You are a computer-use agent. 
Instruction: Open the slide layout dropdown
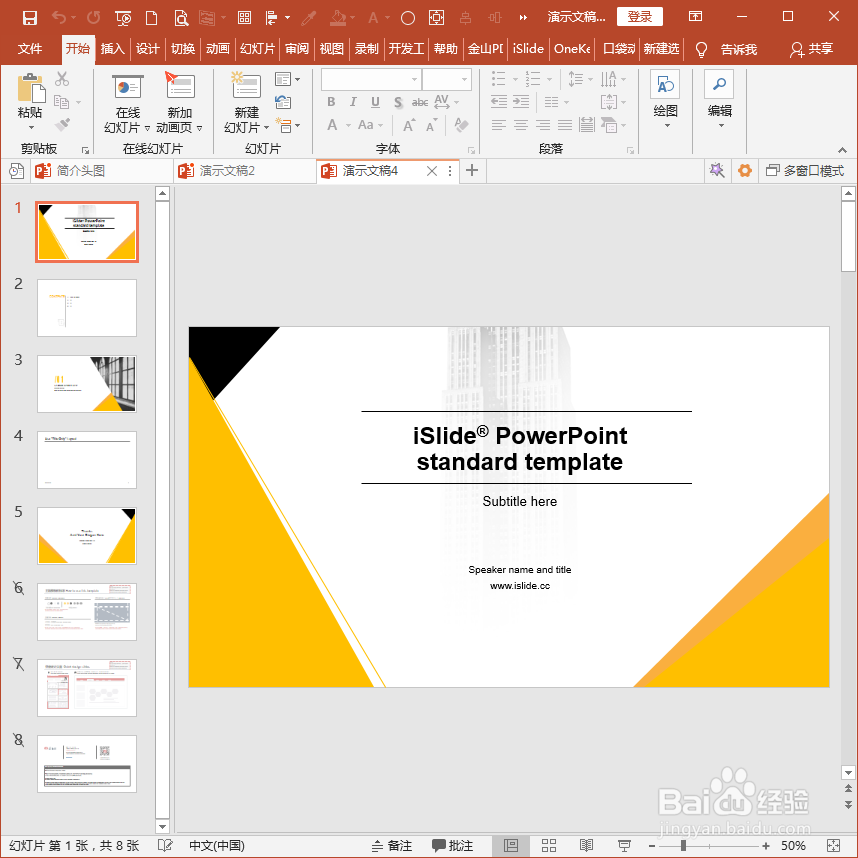coord(287,79)
